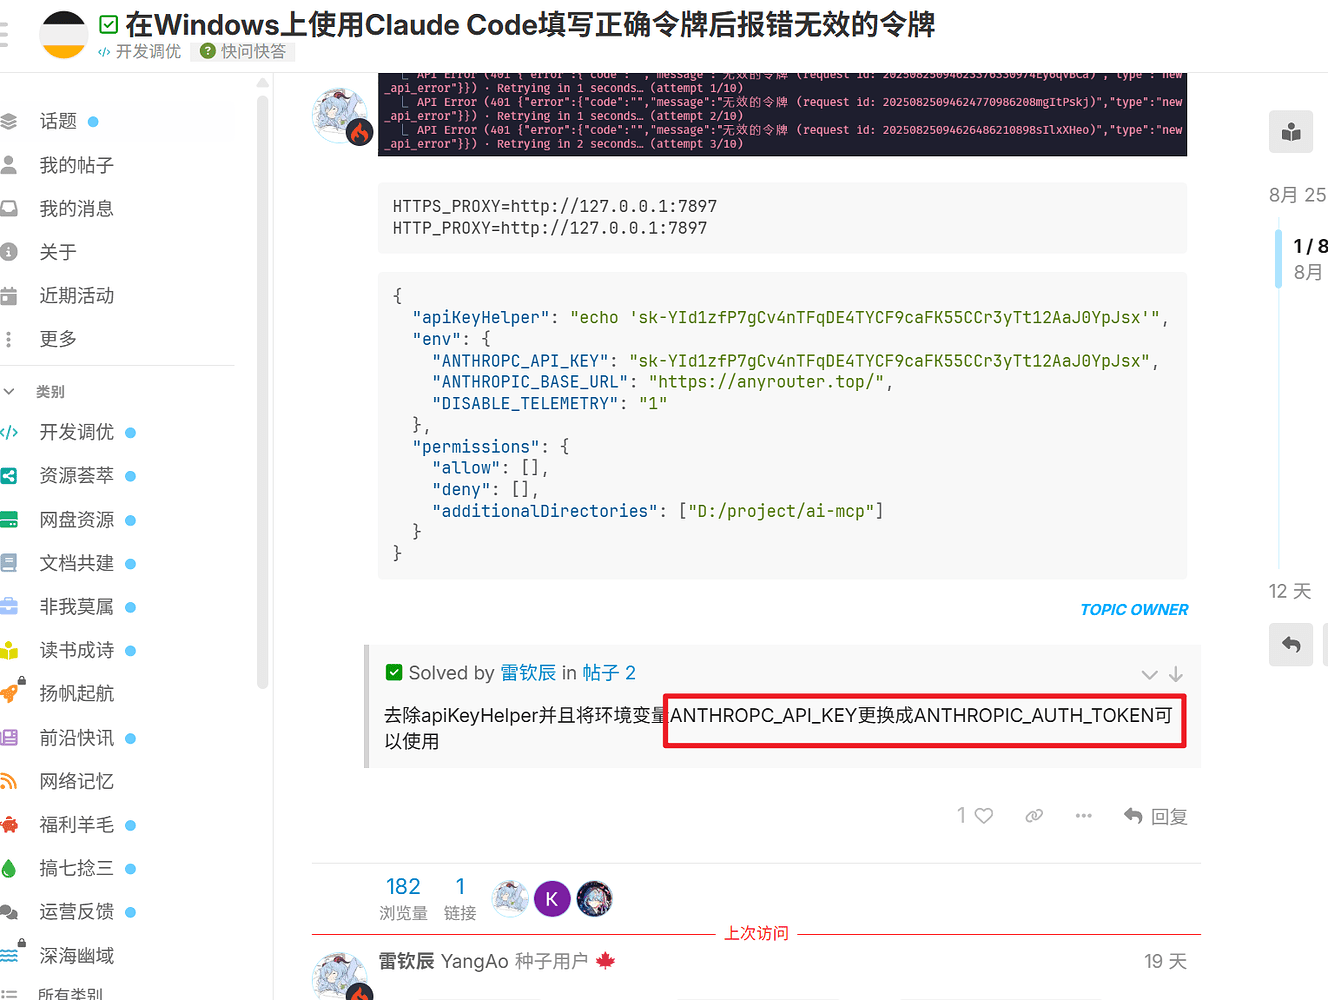Open the 快问快答 tag in header

coord(243,51)
